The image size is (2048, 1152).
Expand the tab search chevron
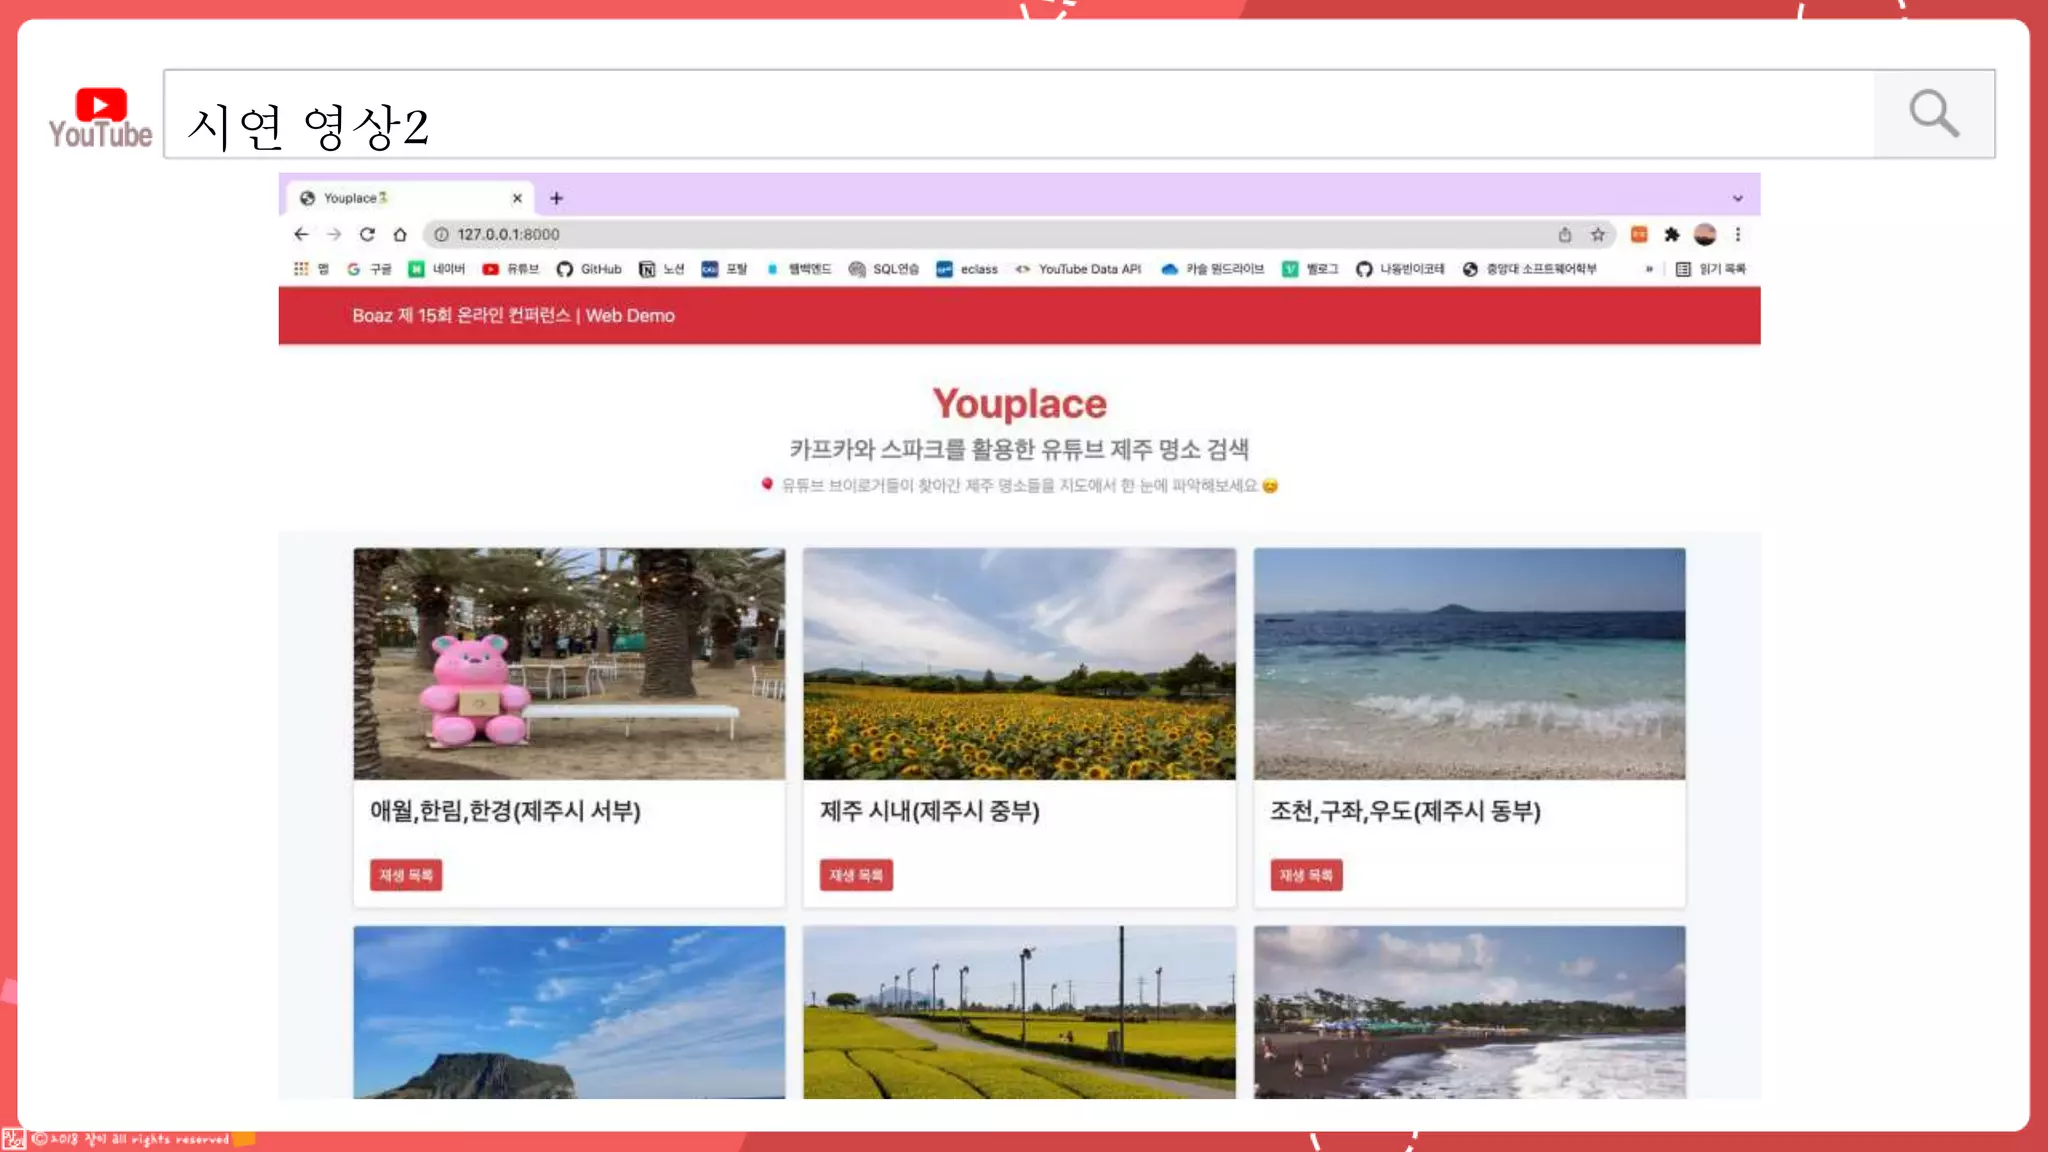pos(1738,198)
